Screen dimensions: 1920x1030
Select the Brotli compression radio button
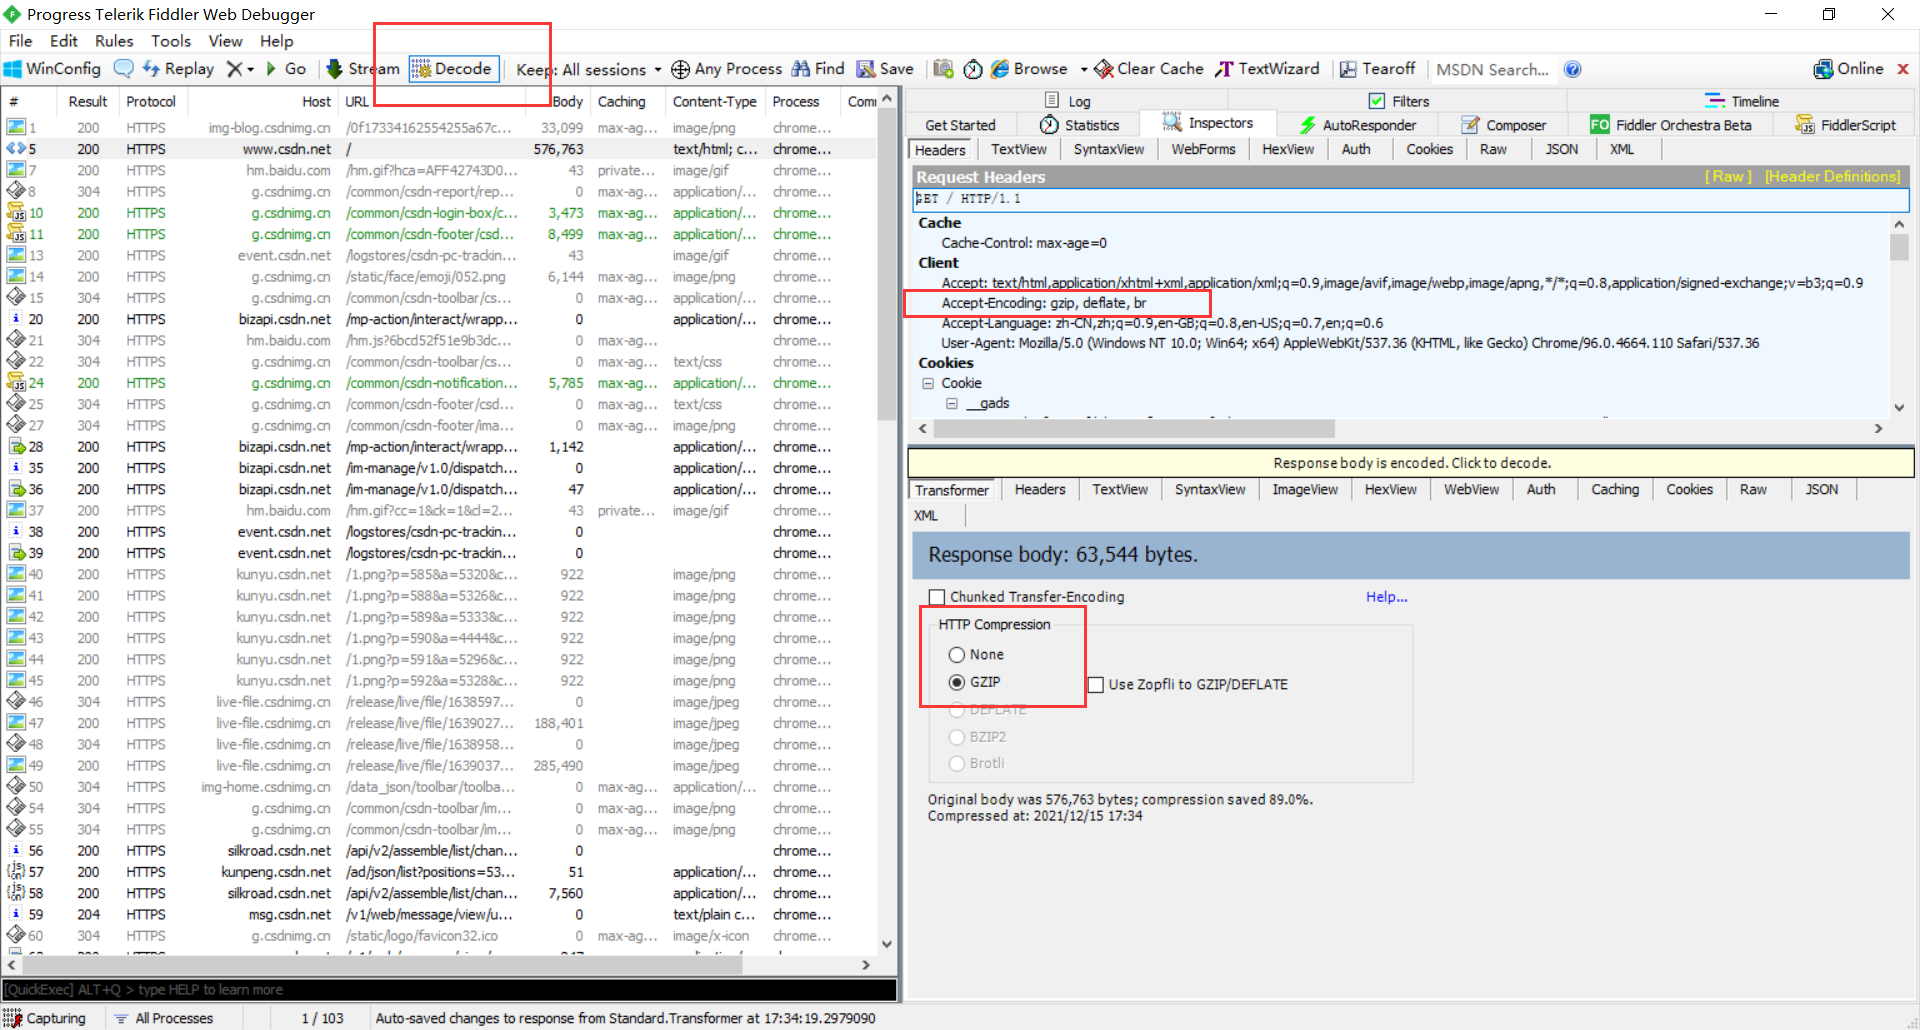point(957,763)
